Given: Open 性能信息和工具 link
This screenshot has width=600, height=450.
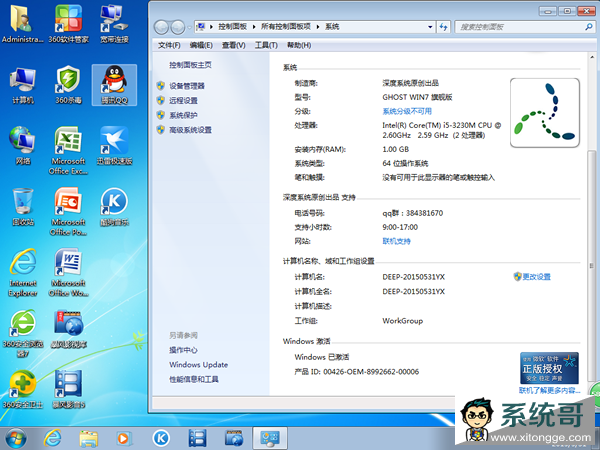Looking at the screenshot, I should pyautogui.click(x=194, y=379).
